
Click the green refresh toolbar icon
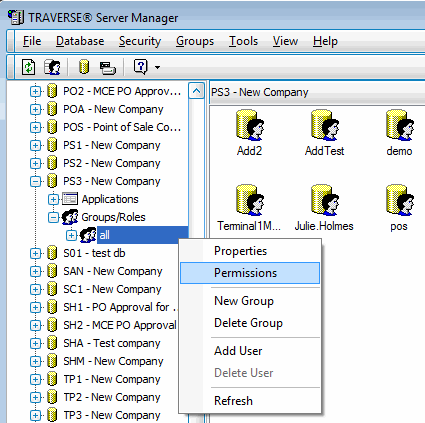pos(28,67)
